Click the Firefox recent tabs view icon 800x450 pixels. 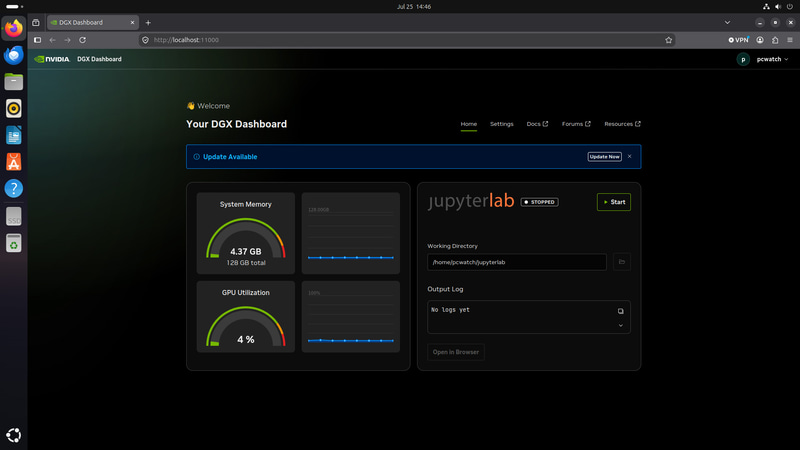pos(36,22)
